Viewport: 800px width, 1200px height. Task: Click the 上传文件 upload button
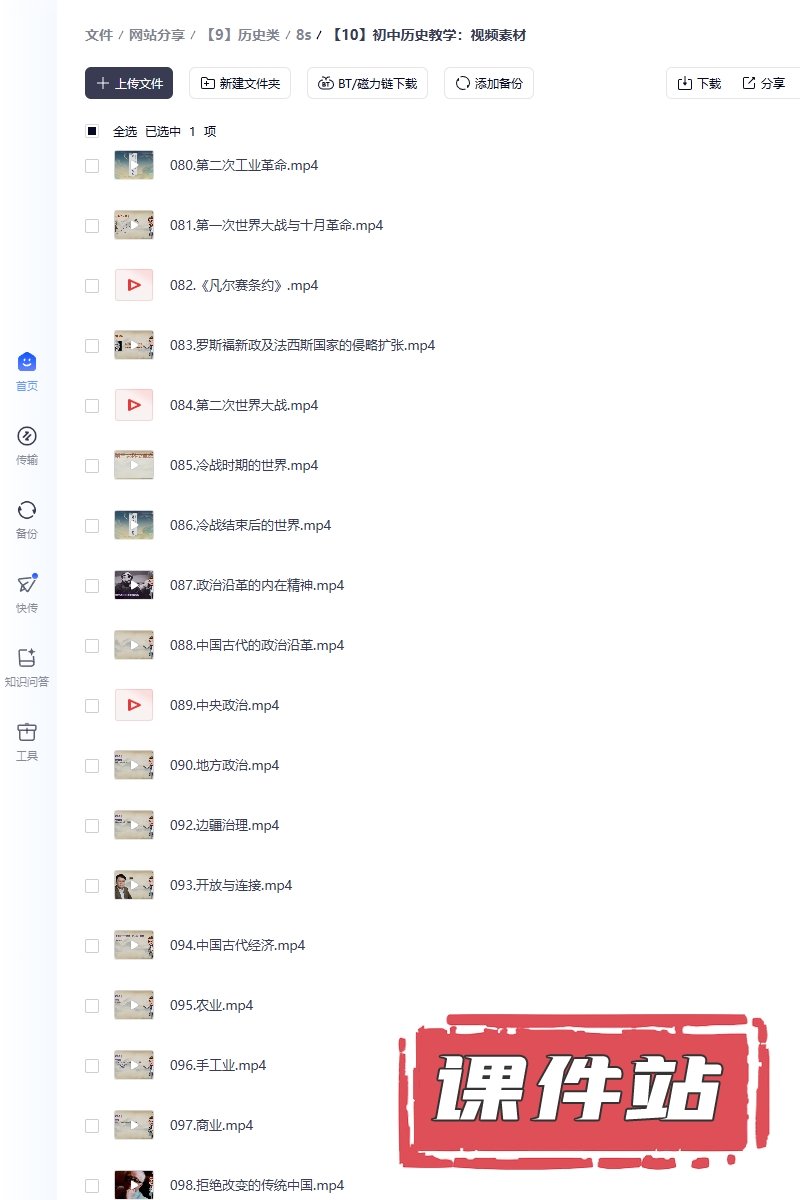(x=129, y=83)
